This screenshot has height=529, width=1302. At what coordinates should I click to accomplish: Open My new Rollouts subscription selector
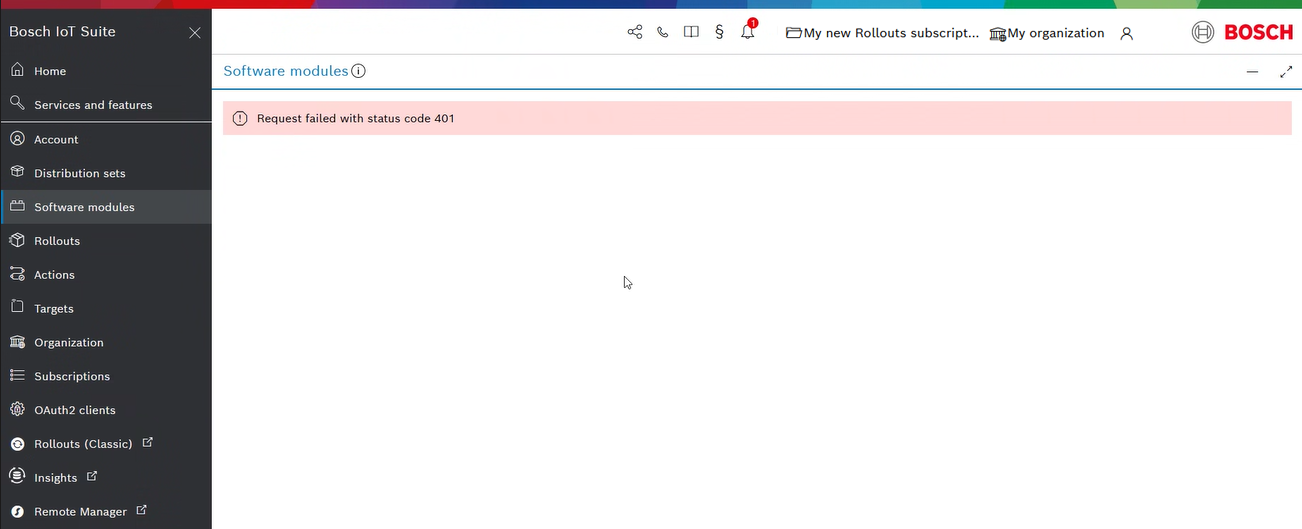tap(883, 33)
